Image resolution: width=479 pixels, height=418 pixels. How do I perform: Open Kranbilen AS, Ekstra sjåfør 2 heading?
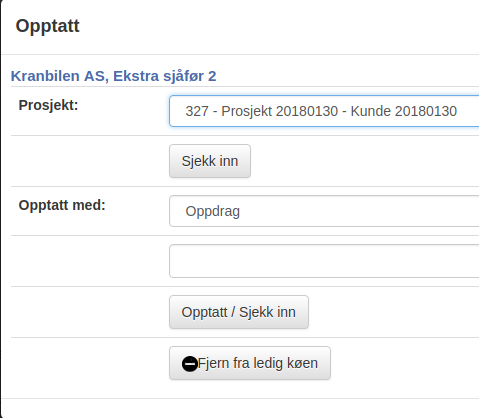click(x=113, y=76)
